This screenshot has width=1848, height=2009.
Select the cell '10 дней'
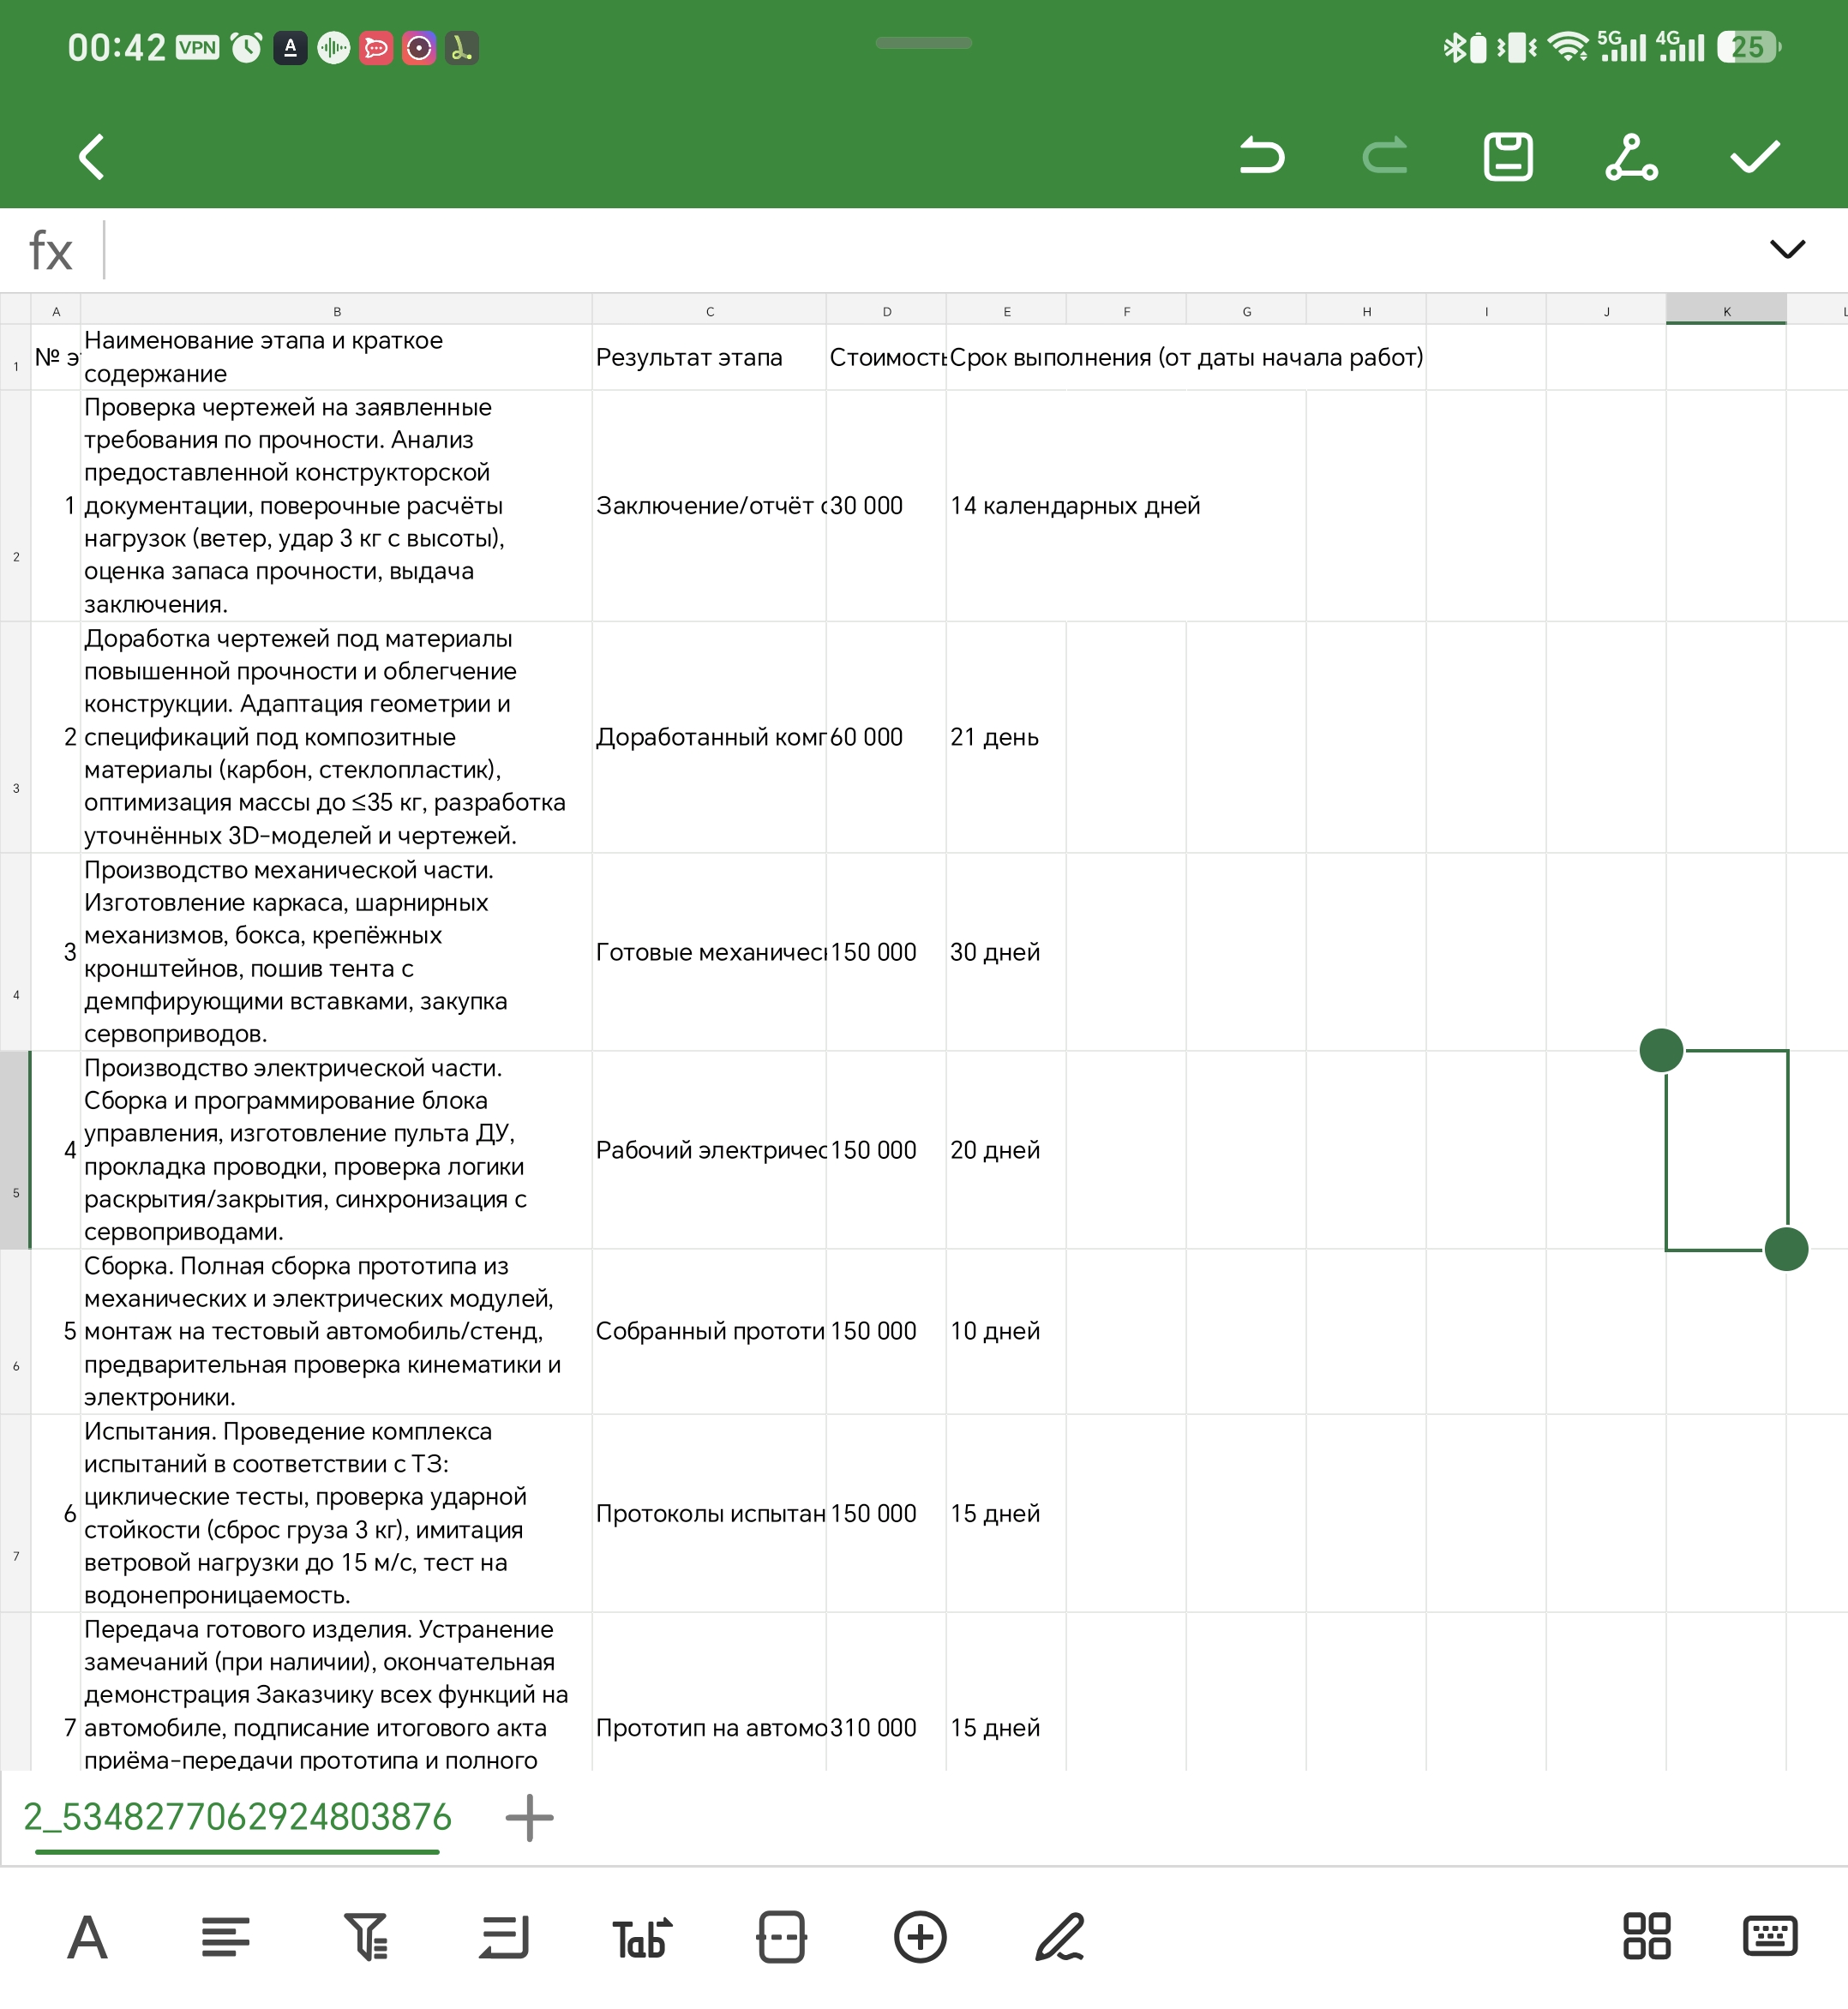pos(1007,1331)
